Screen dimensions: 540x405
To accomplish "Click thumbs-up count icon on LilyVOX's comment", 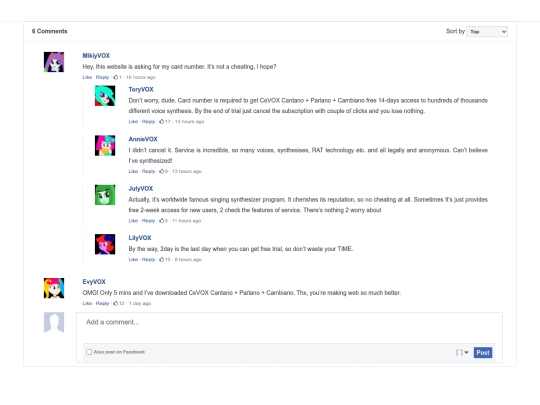I will pyautogui.click(x=162, y=260).
